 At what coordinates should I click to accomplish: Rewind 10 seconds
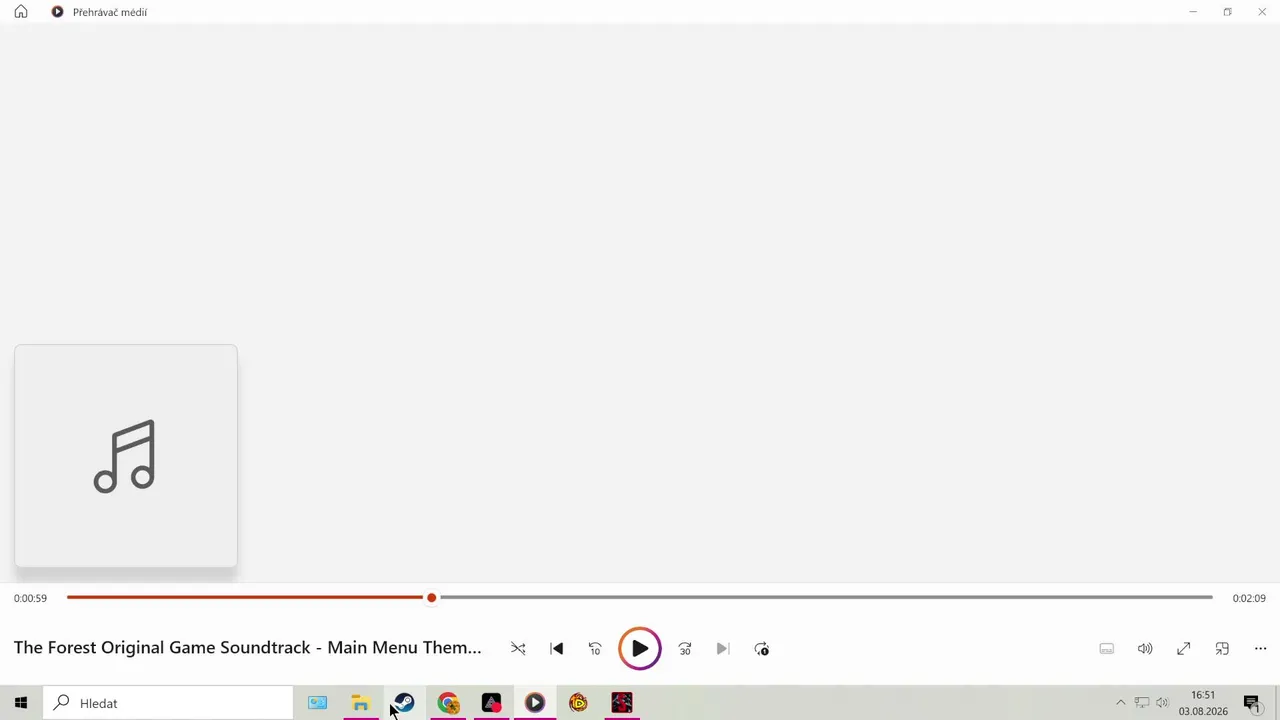click(x=595, y=649)
